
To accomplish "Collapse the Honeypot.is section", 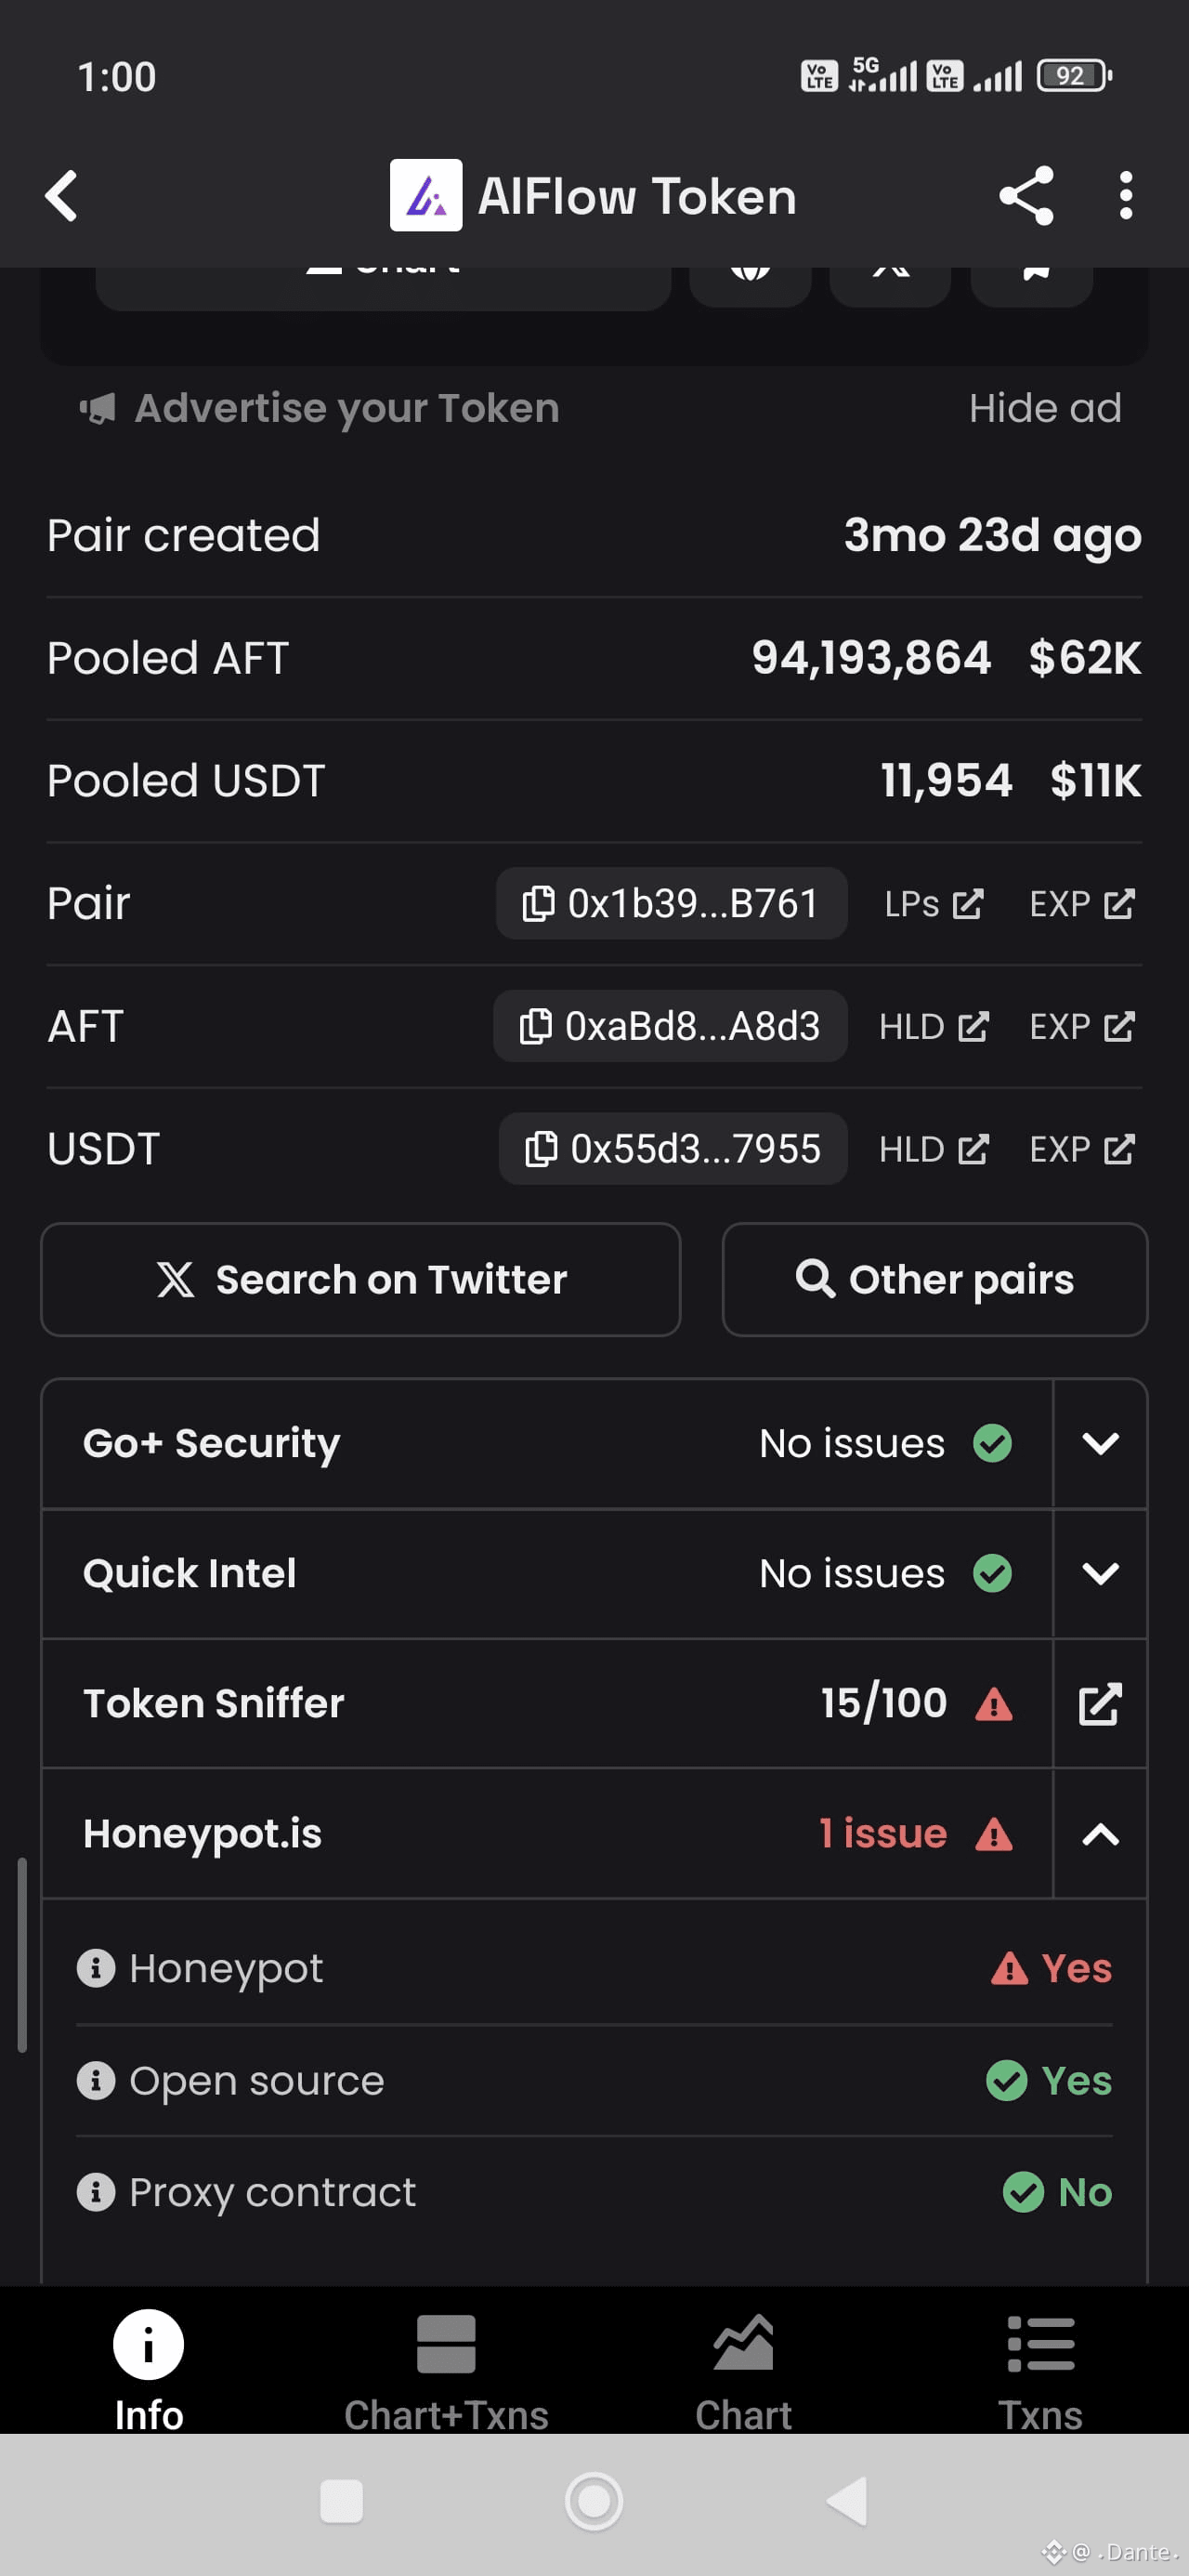I will (x=1100, y=1834).
